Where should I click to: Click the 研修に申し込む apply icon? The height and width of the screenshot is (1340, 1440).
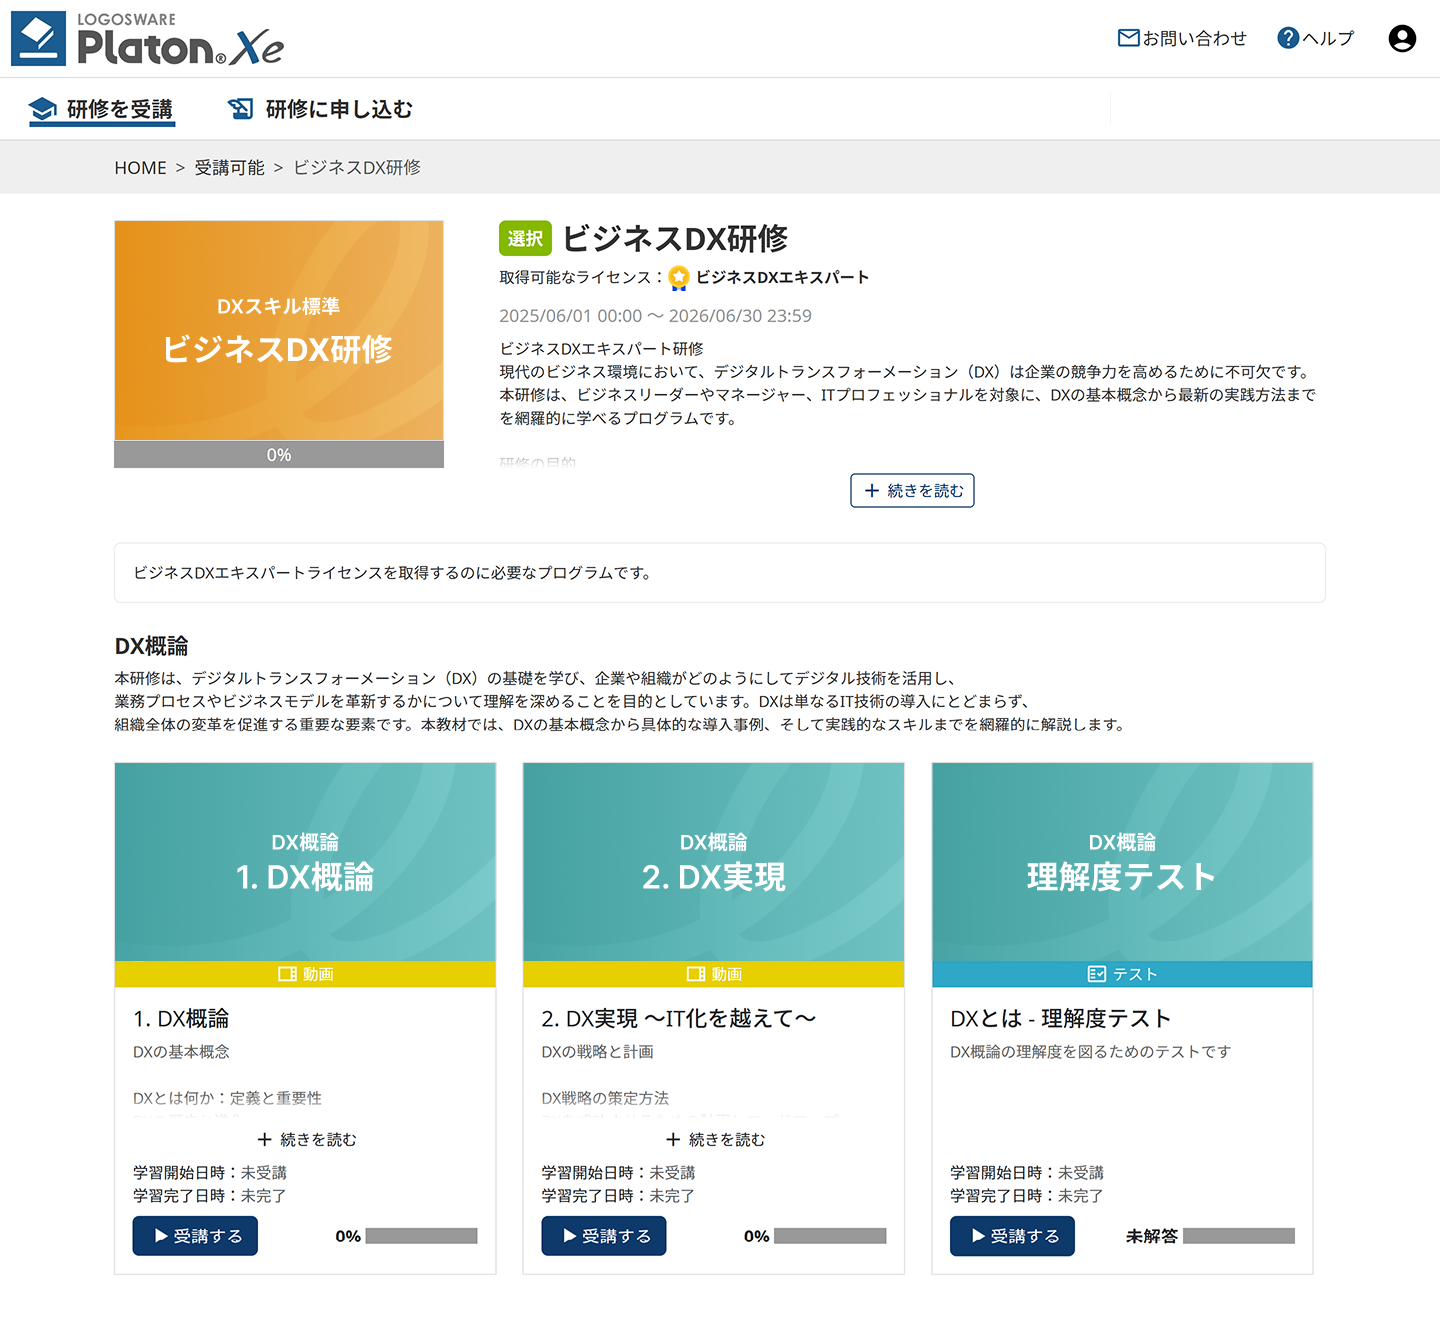241,109
